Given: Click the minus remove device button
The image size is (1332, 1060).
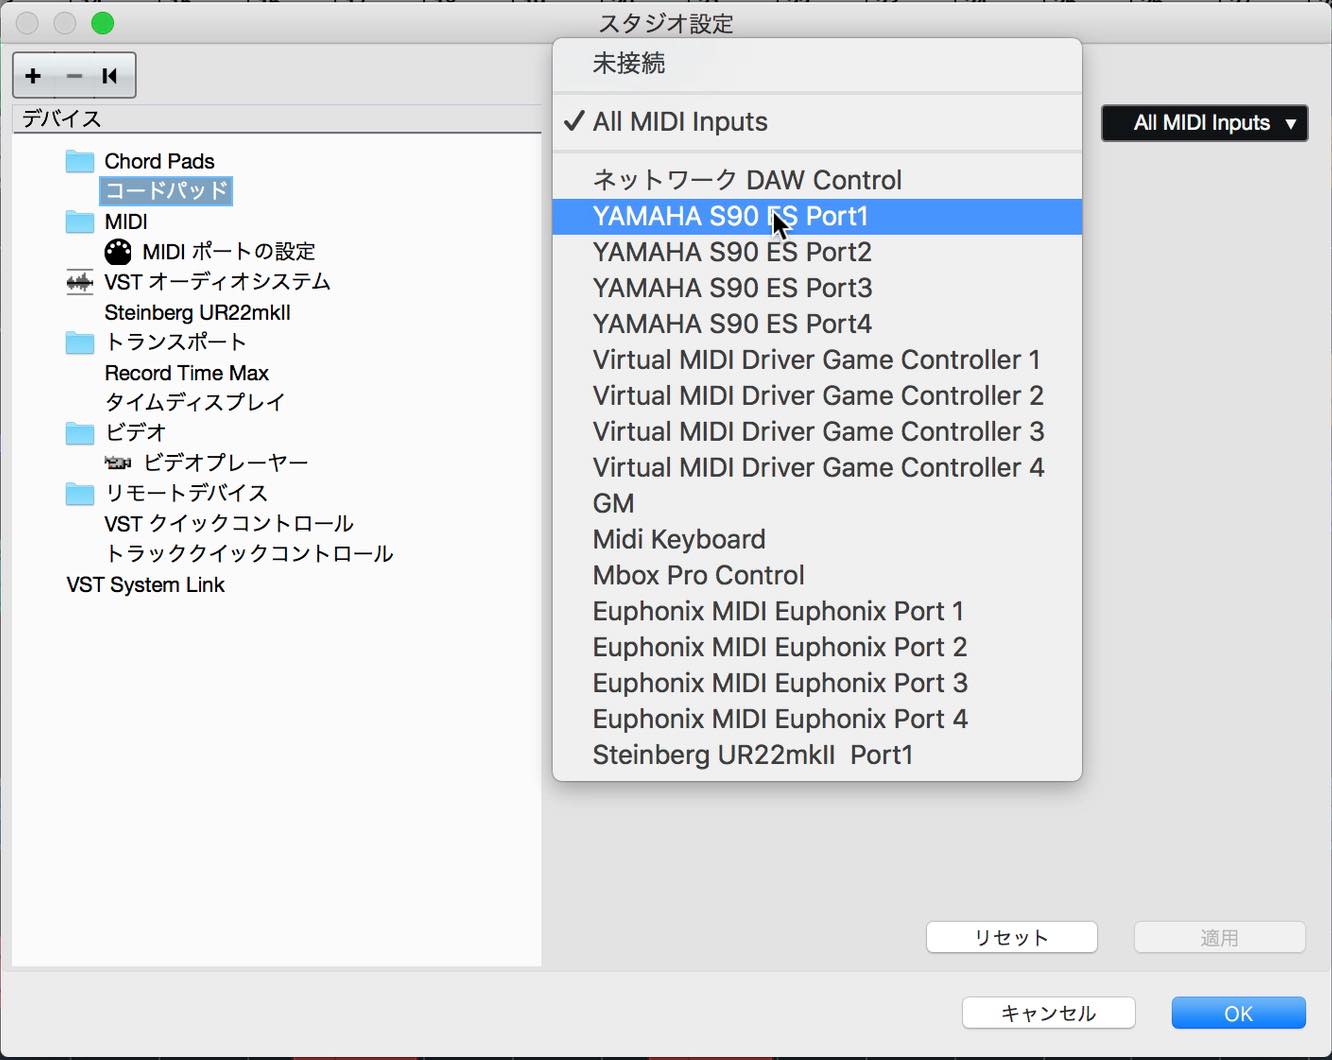Looking at the screenshot, I should (x=74, y=76).
